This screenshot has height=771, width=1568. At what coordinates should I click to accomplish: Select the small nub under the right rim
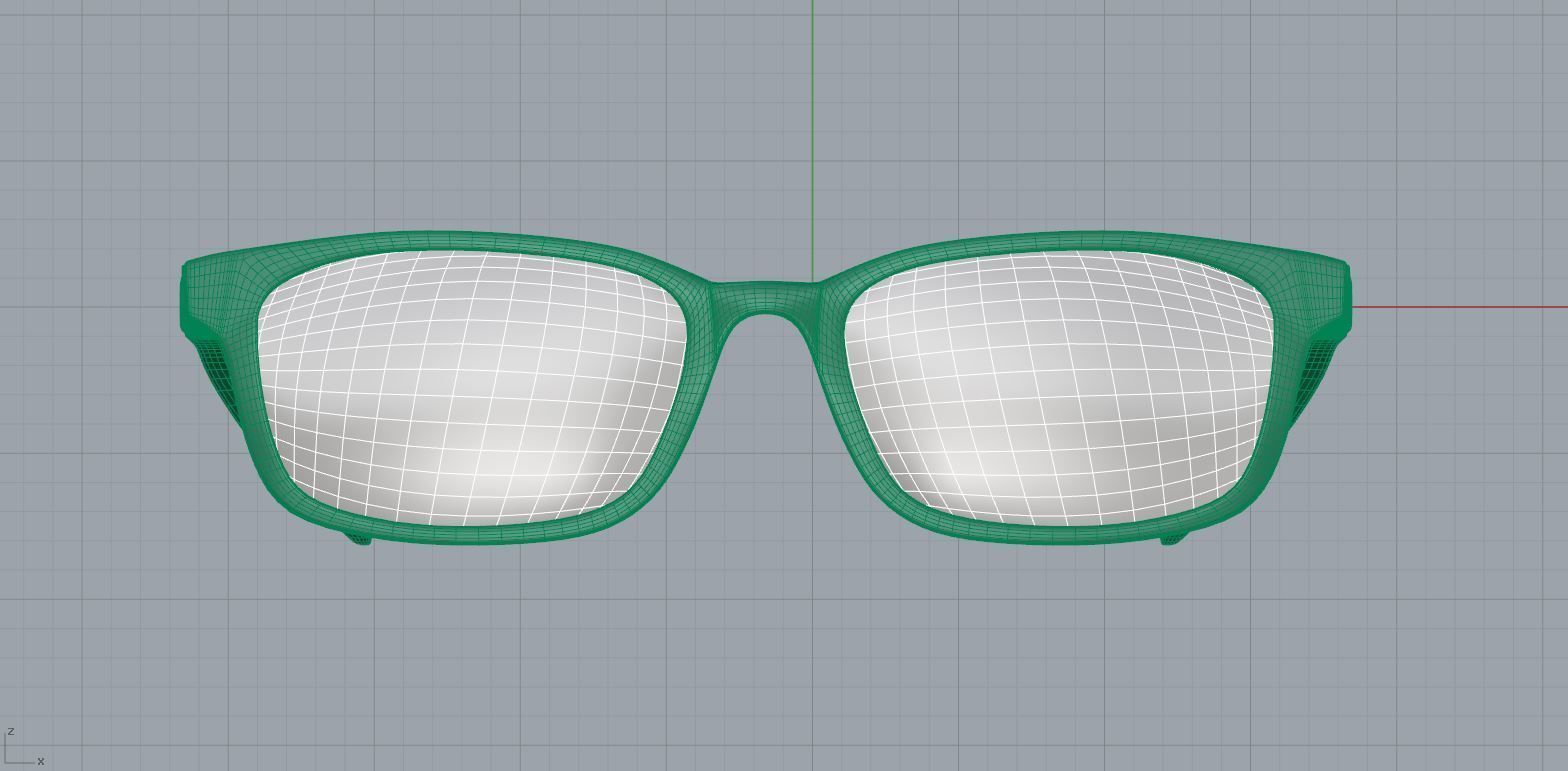tap(1173, 539)
